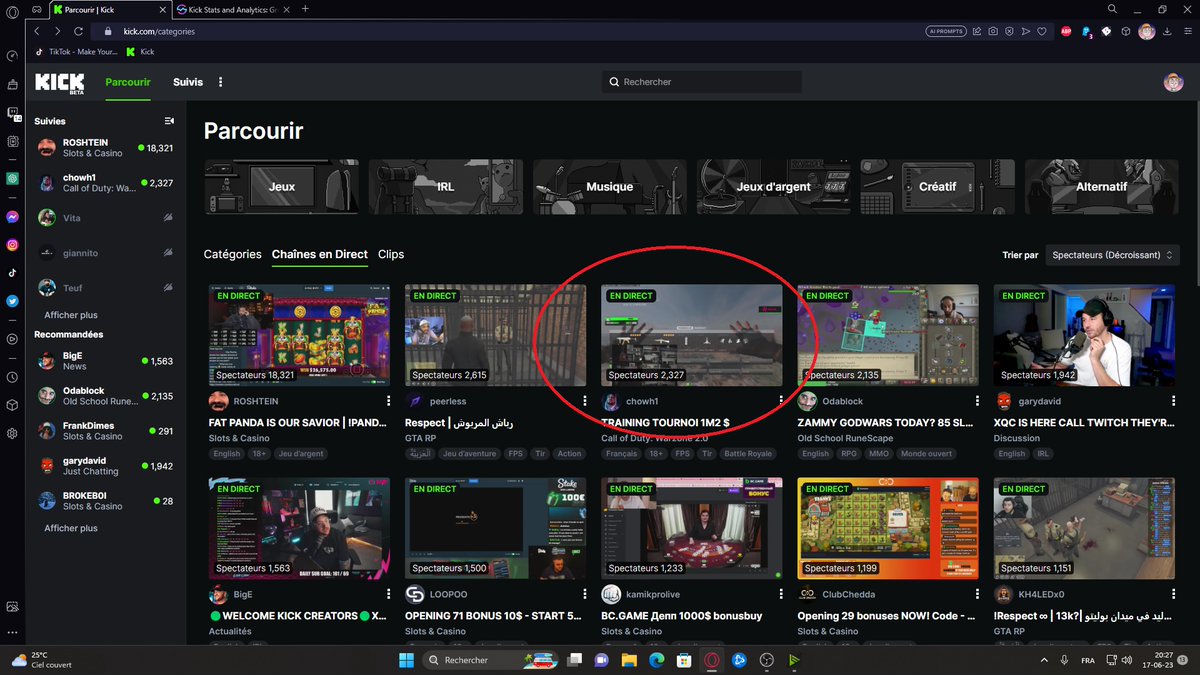
Task: Open Suivis in Kick header
Action: pyautogui.click(x=188, y=82)
